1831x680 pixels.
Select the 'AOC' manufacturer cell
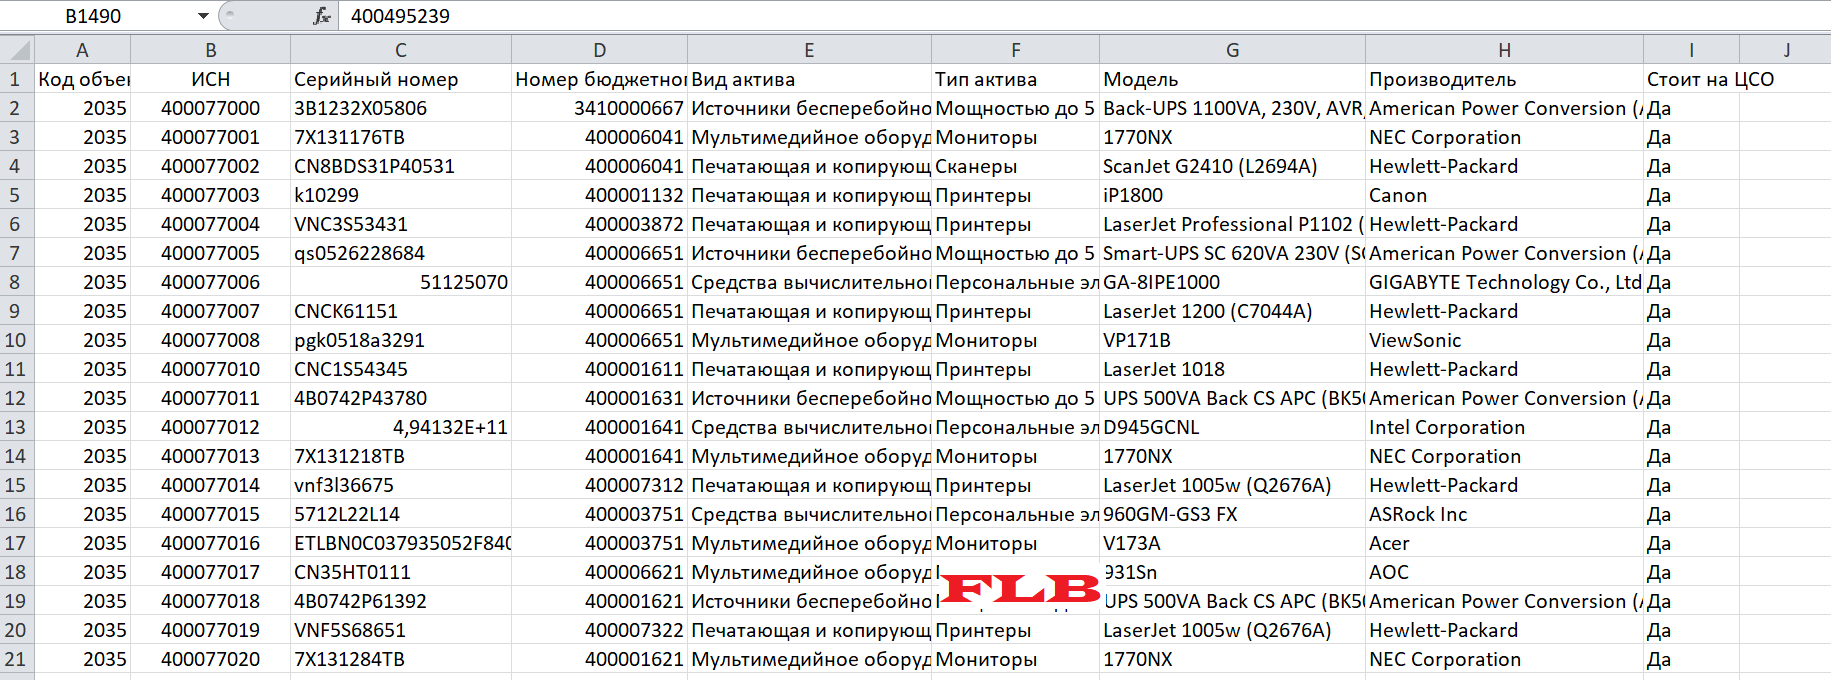(x=1504, y=572)
